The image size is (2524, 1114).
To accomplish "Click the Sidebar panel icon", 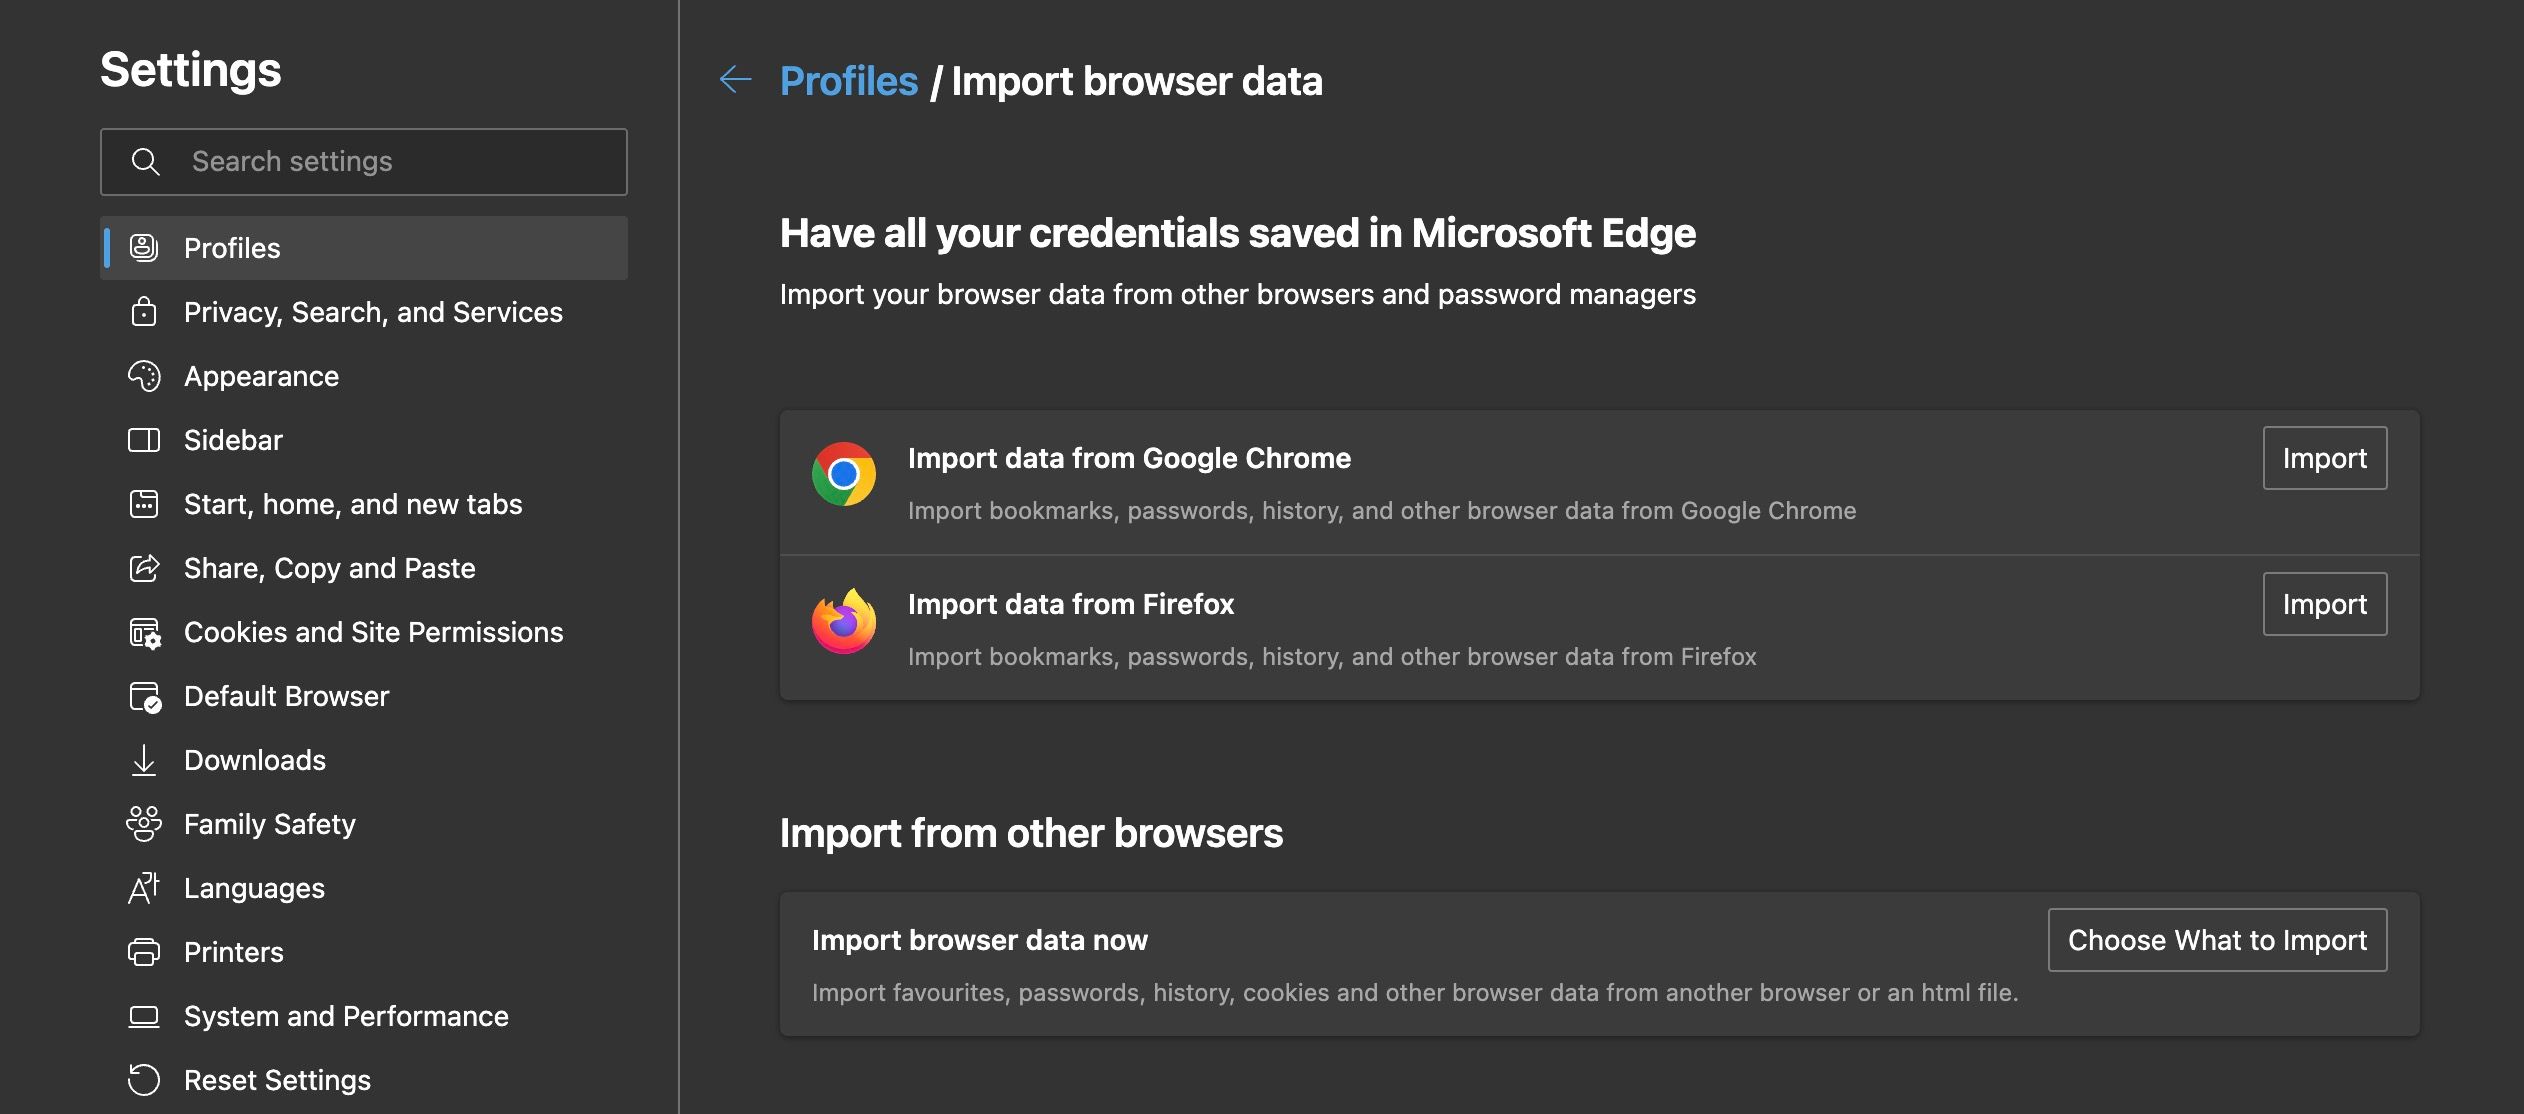I will (x=146, y=440).
